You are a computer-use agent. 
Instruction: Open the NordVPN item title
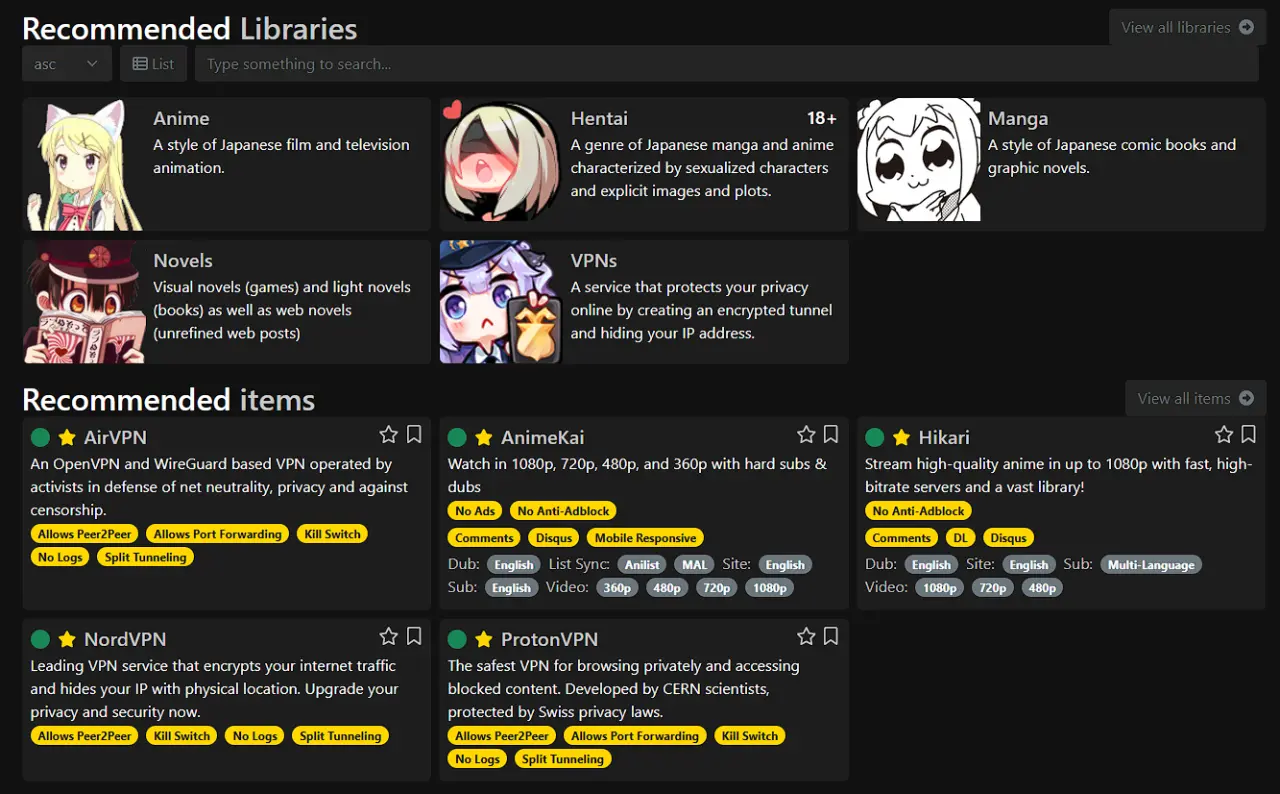tap(125, 640)
